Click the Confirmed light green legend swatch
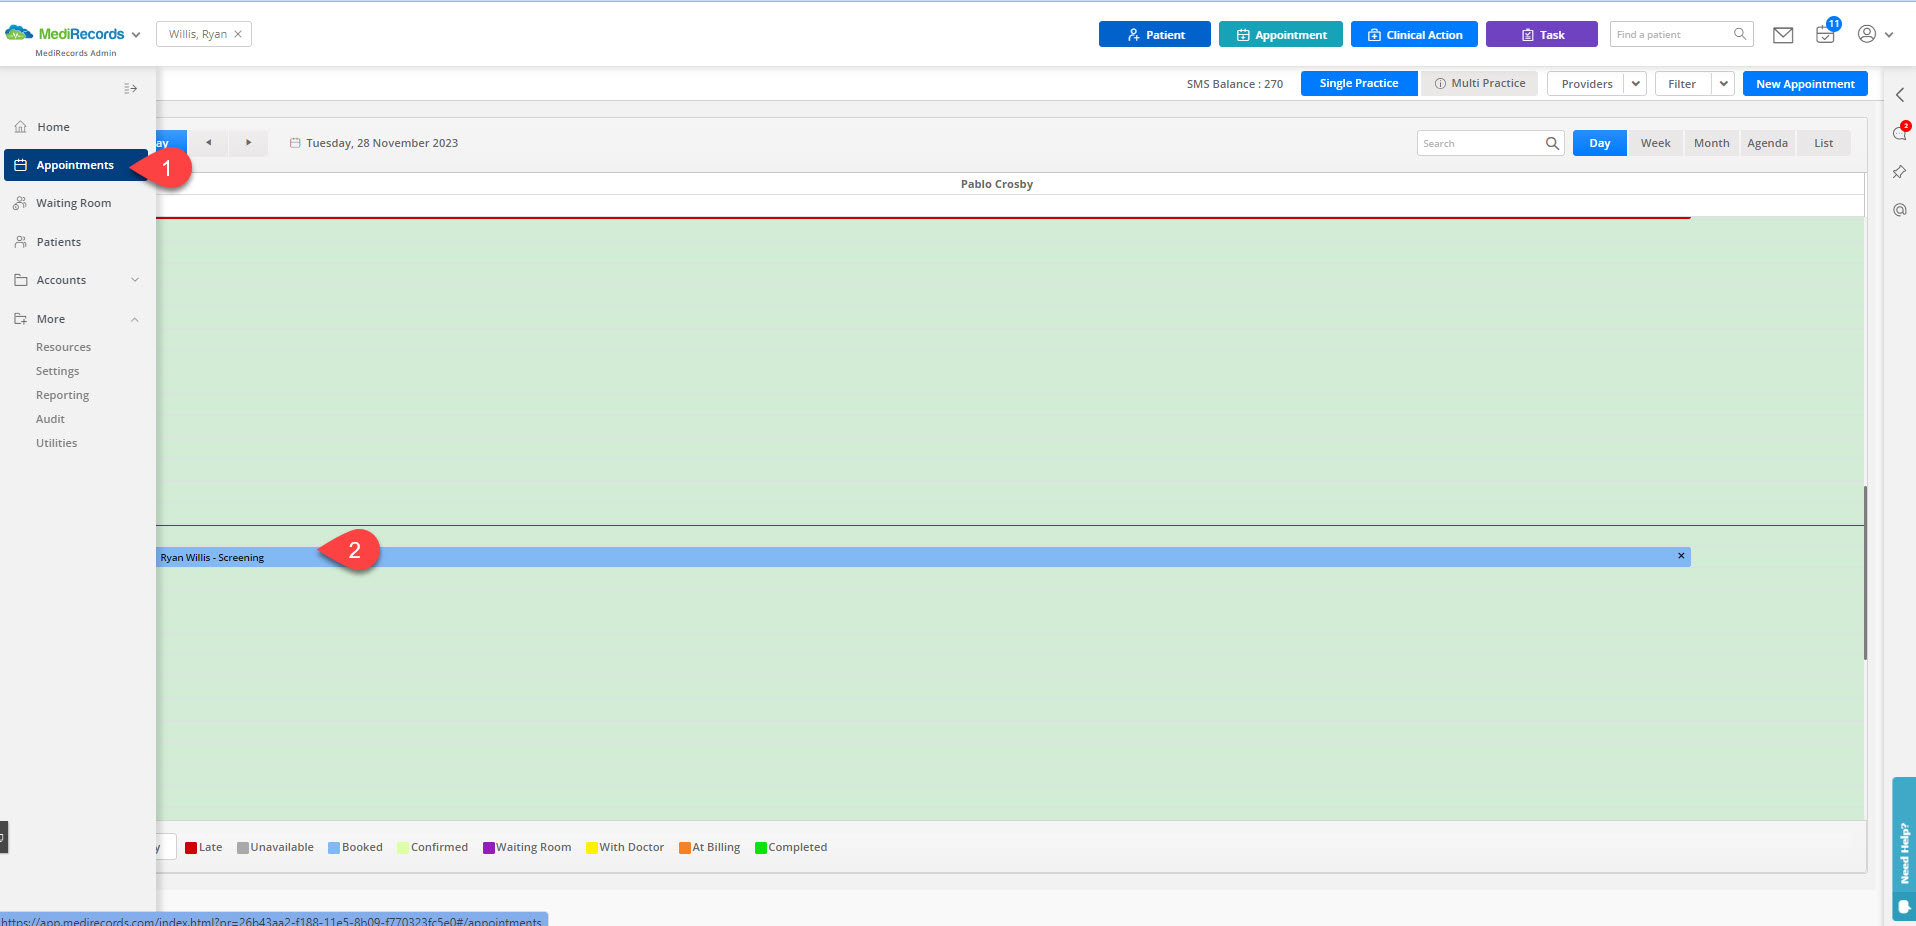The height and width of the screenshot is (926, 1916). [x=403, y=848]
